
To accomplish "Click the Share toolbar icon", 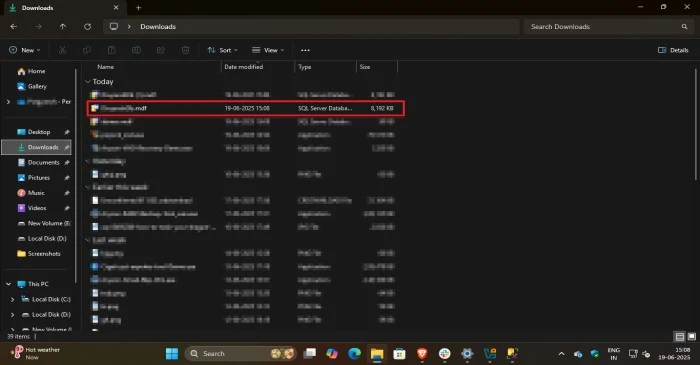I will tap(161, 50).
